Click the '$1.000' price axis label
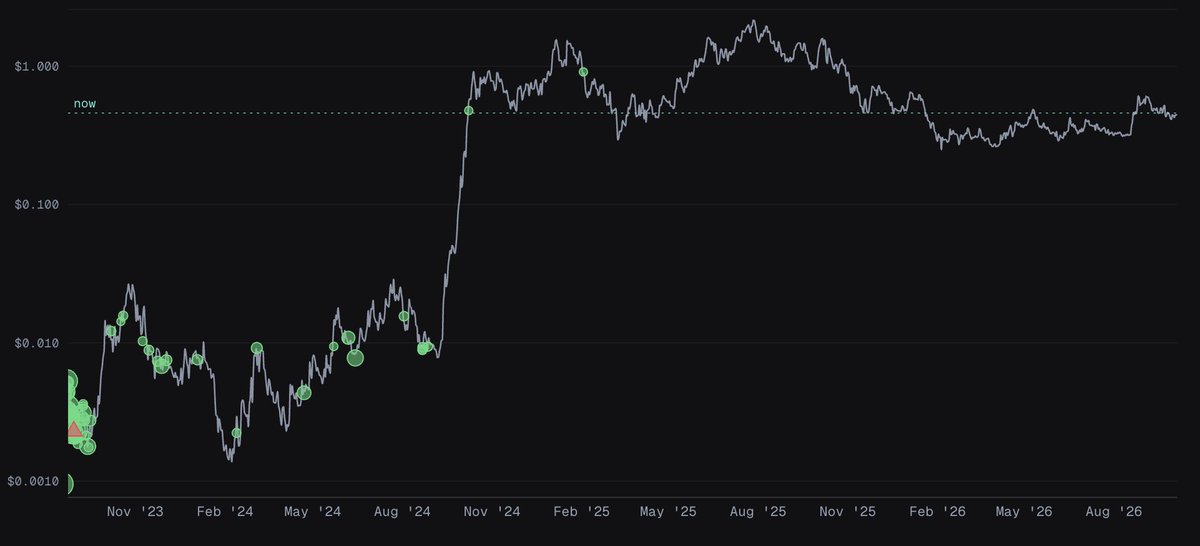The width and height of the screenshot is (1200, 546). (37, 66)
